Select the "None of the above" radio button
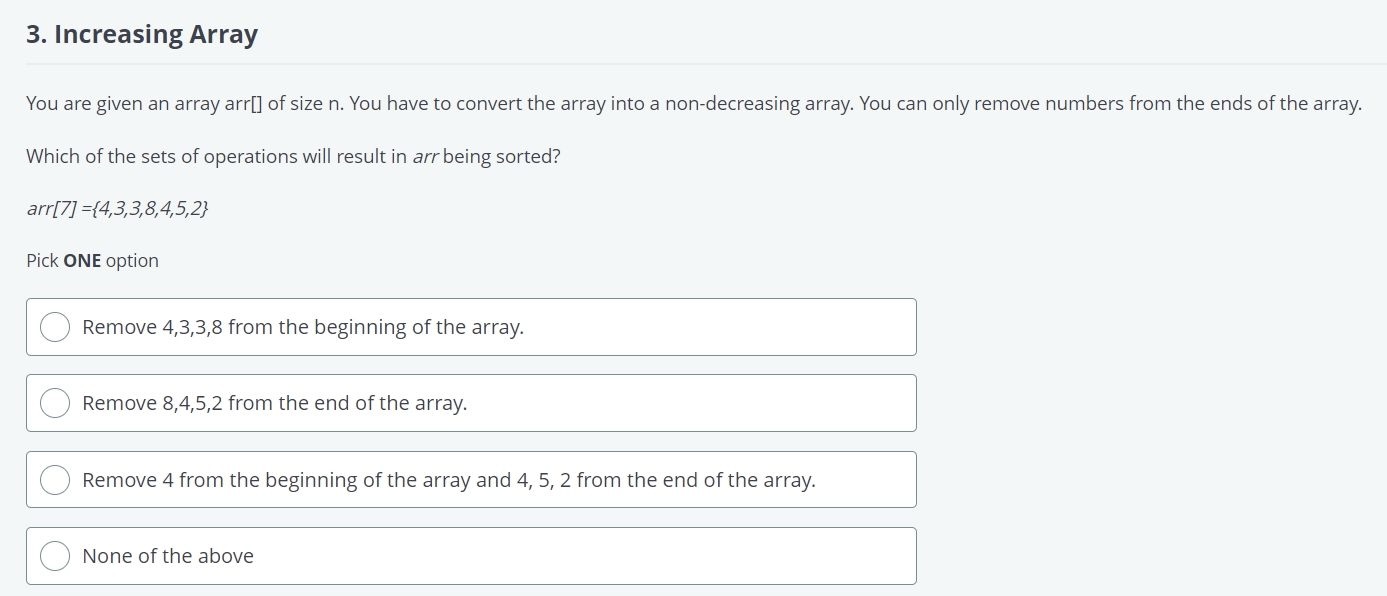The height and width of the screenshot is (596, 1387). point(55,556)
